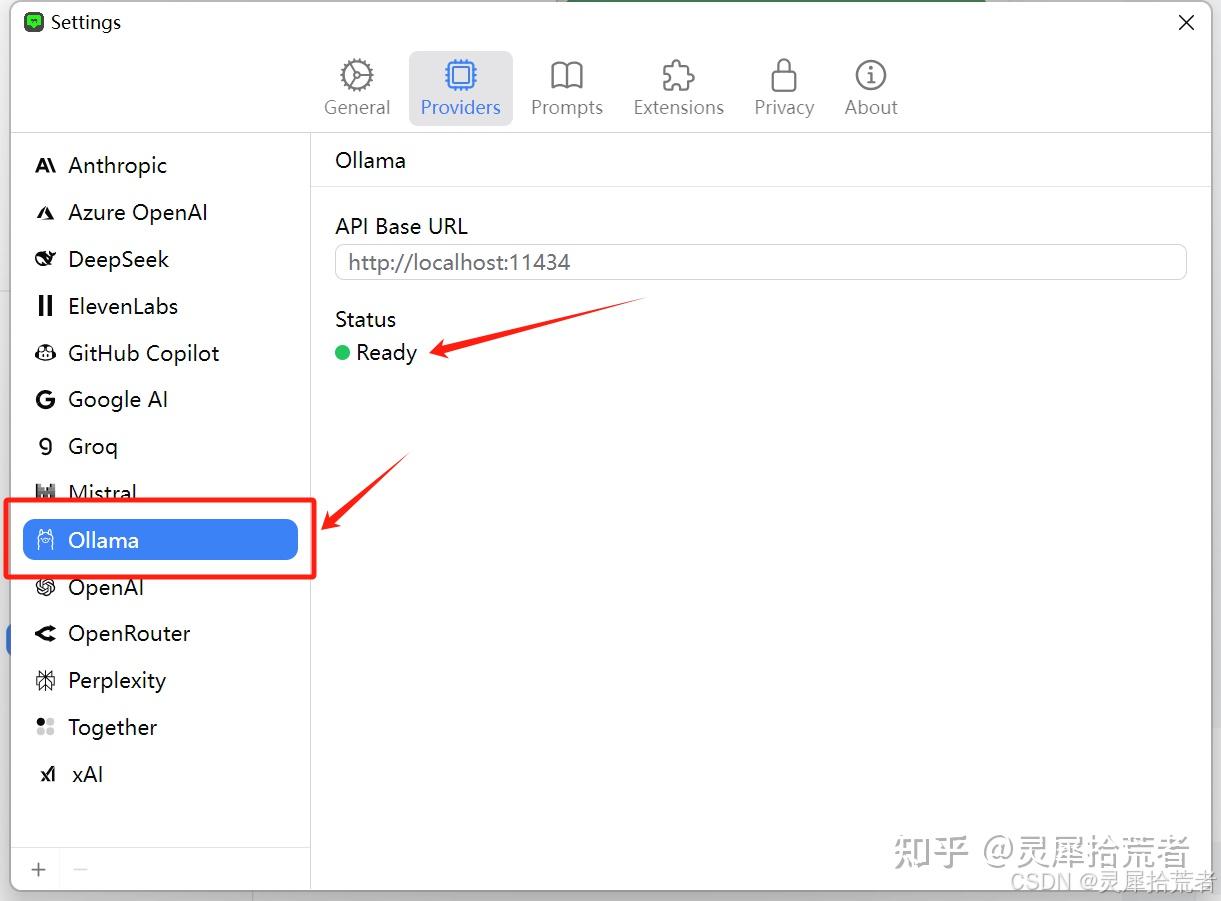Click the Google AI icon
The width and height of the screenshot is (1221, 901).
coord(45,399)
